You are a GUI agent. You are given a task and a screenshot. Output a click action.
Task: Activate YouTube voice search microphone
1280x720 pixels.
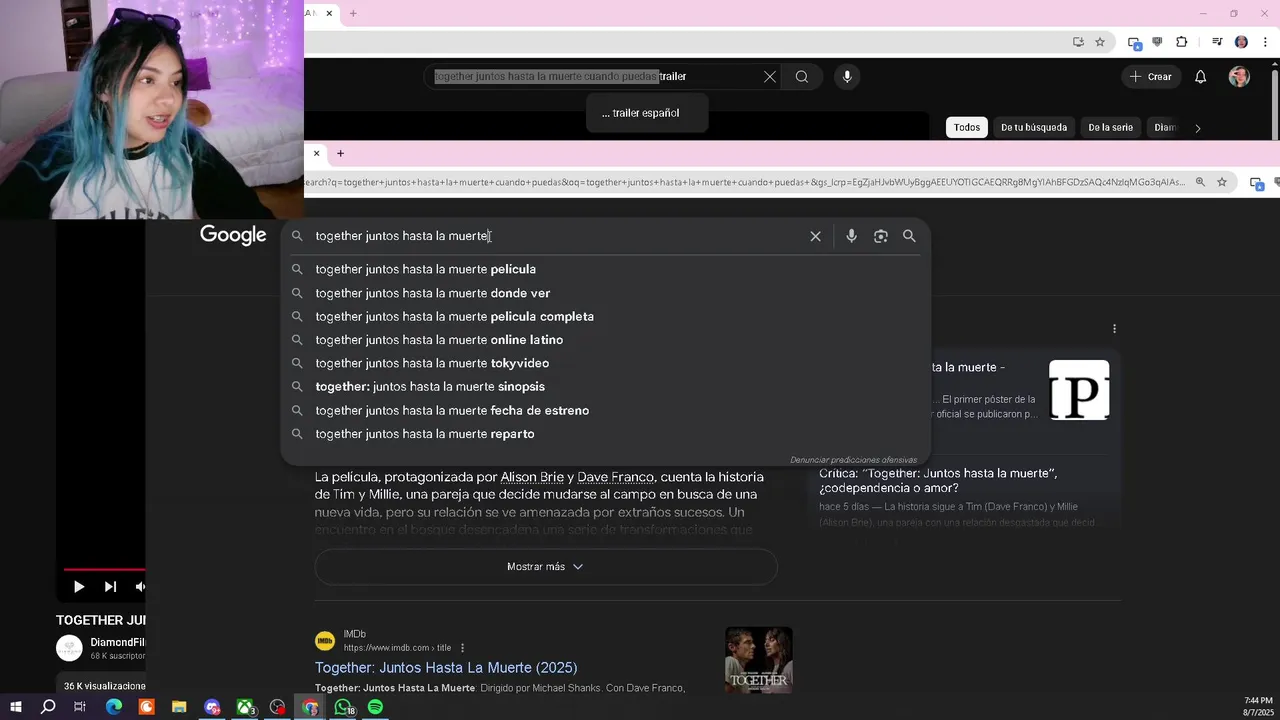(847, 77)
